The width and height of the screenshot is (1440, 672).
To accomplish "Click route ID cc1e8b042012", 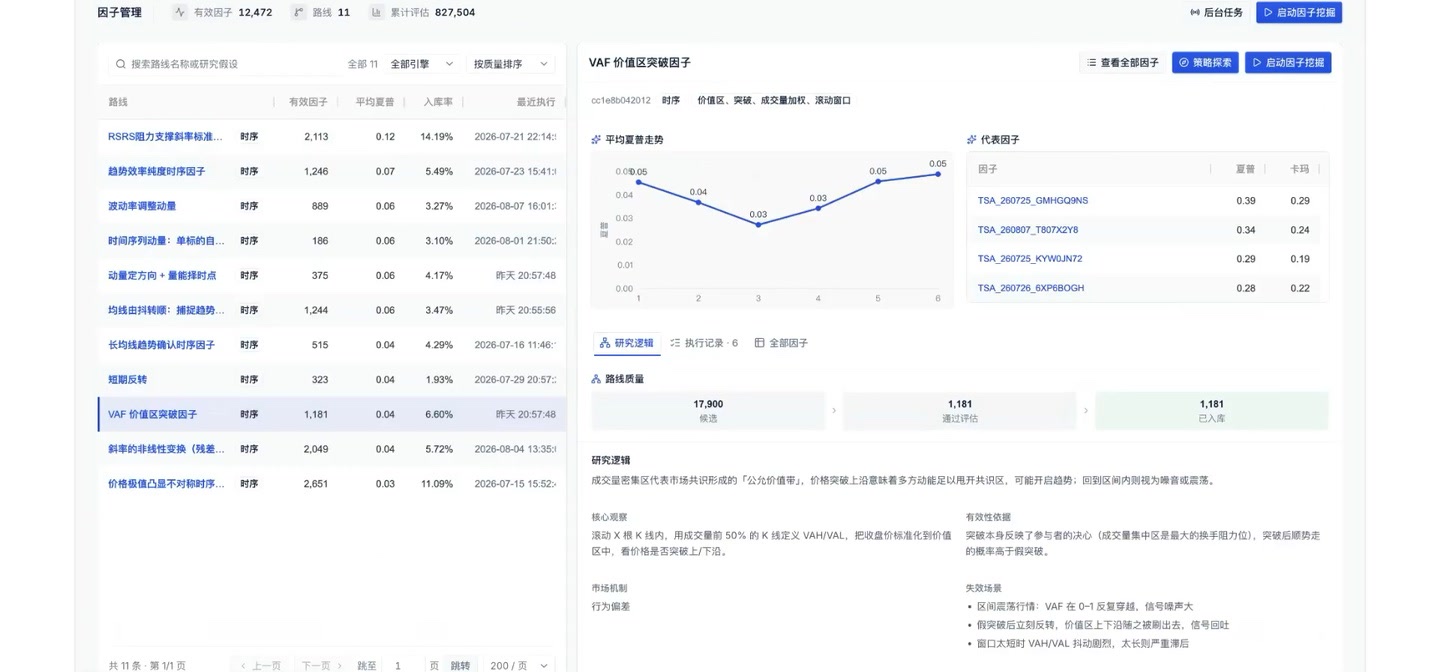I will [621, 101].
